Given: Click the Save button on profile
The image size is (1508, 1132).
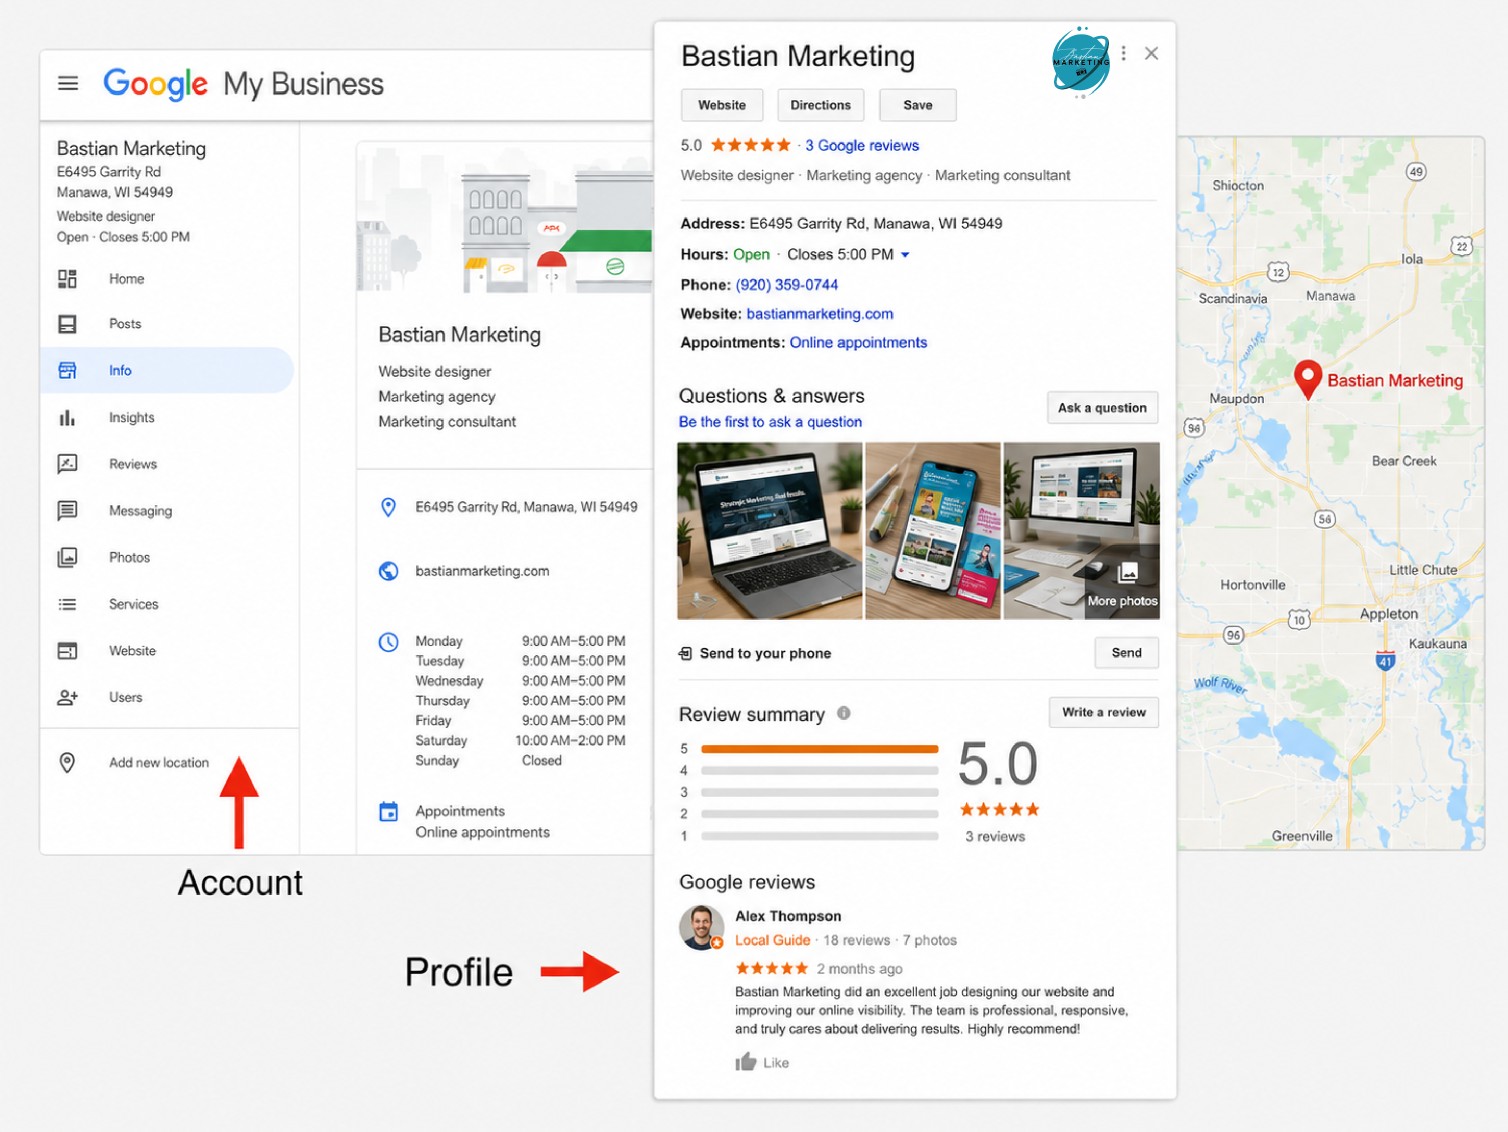Looking at the screenshot, I should 918,105.
